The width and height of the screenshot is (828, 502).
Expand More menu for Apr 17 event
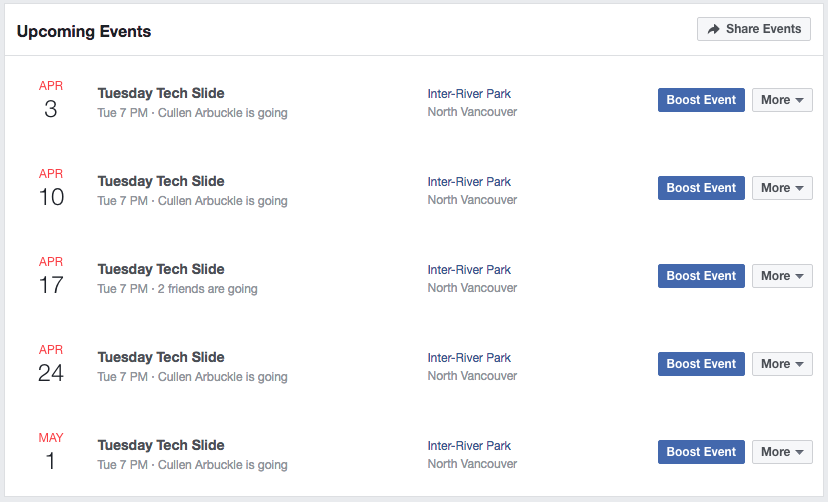(x=782, y=276)
